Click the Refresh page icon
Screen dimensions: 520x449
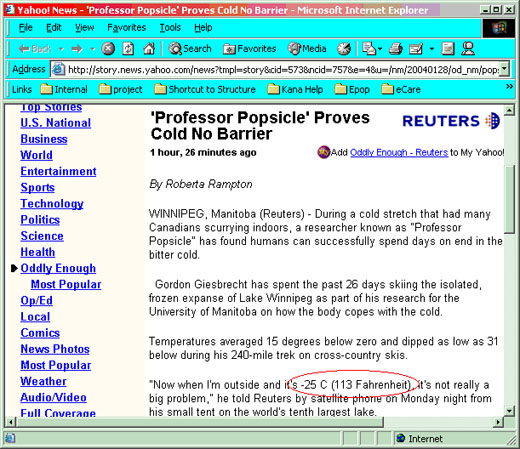tap(128, 49)
